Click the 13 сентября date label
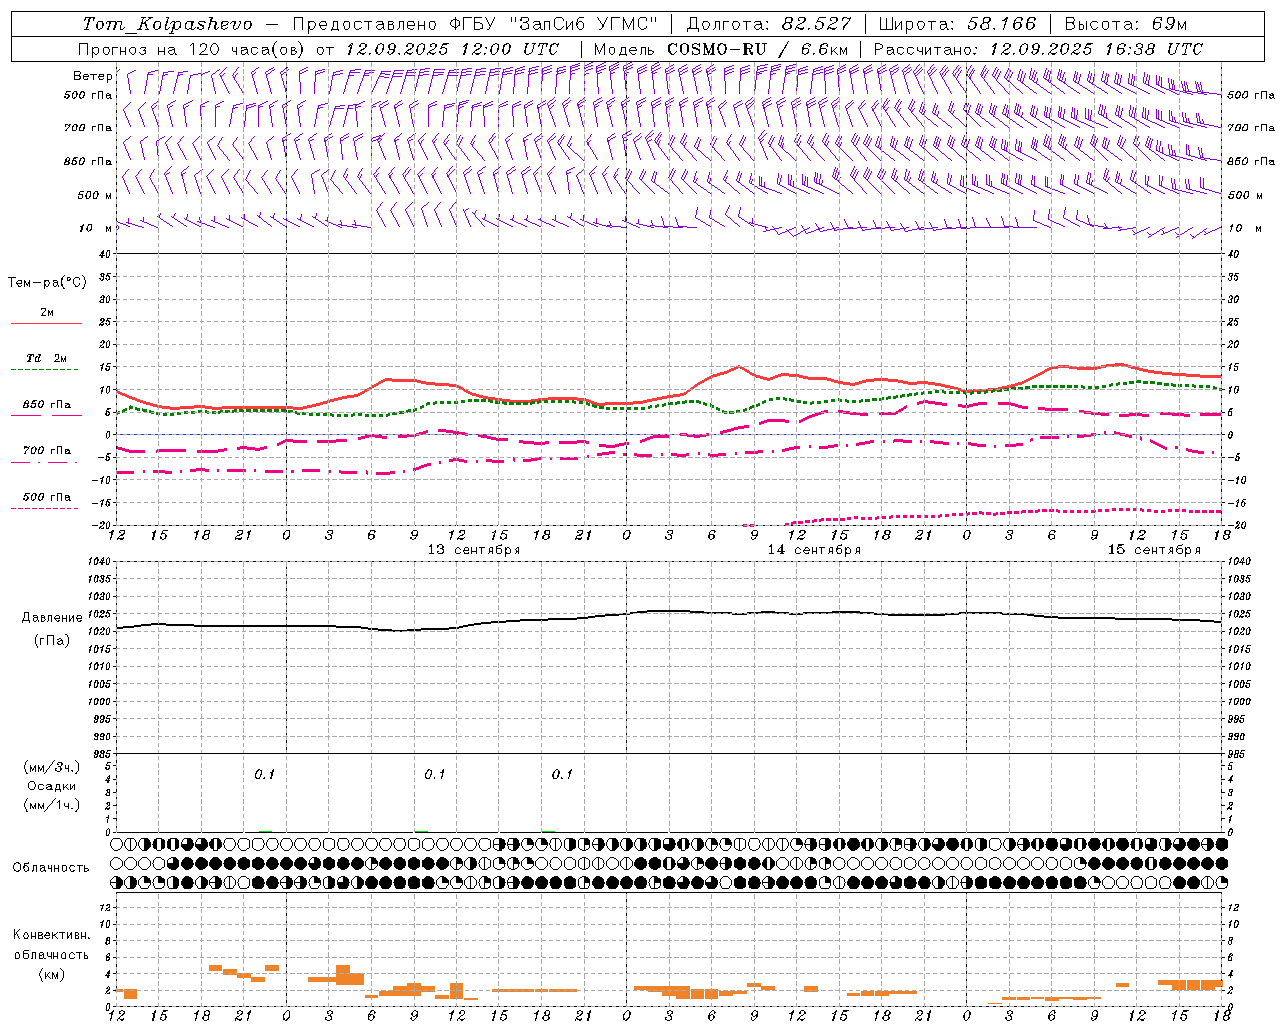The width and height of the screenshot is (1280, 1024). coord(474,550)
